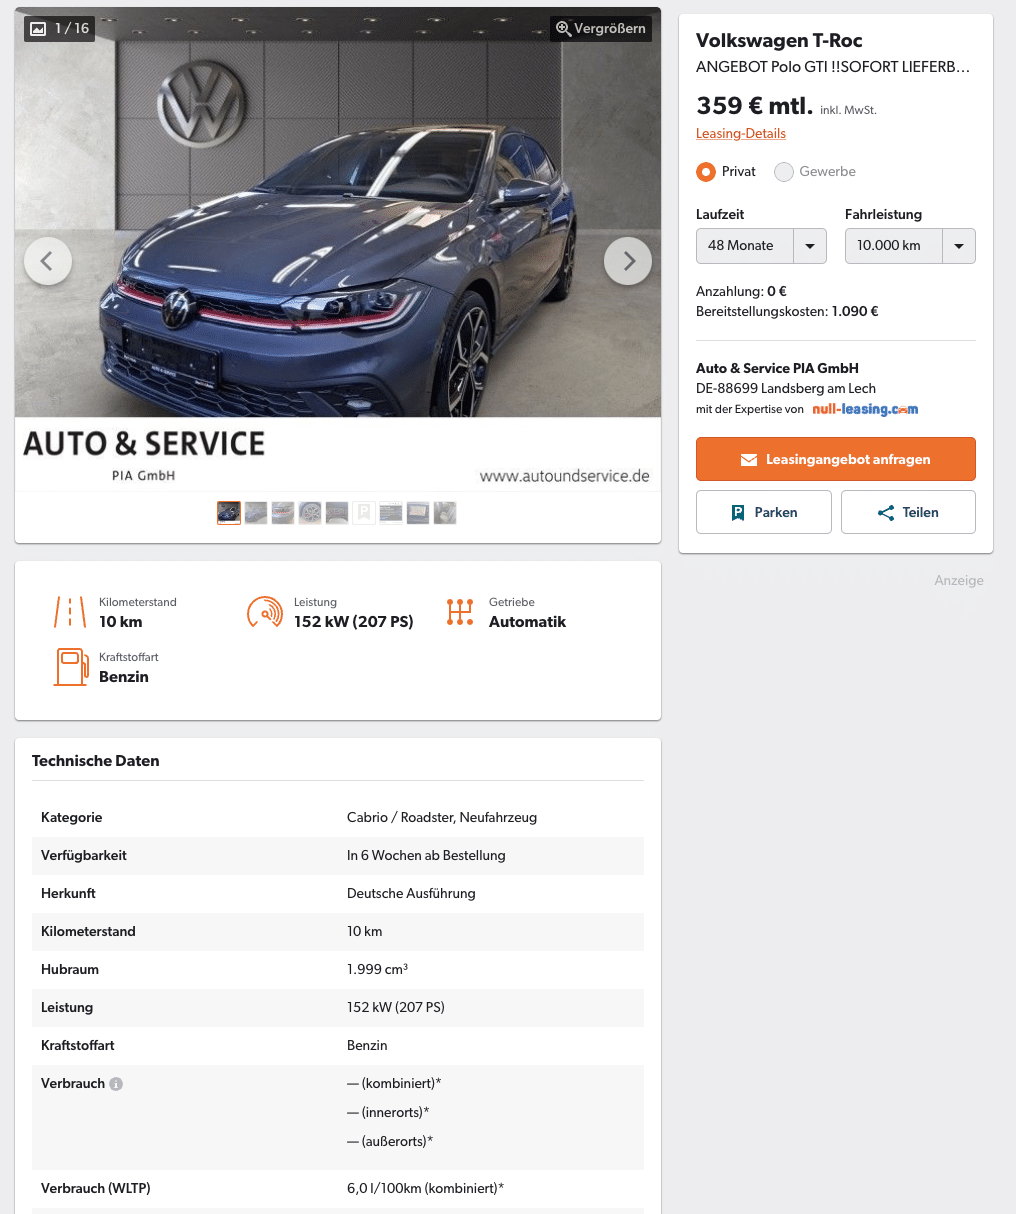Image resolution: width=1016 pixels, height=1214 pixels.
Task: Go to the previous car photo arrow
Action: (x=48, y=261)
